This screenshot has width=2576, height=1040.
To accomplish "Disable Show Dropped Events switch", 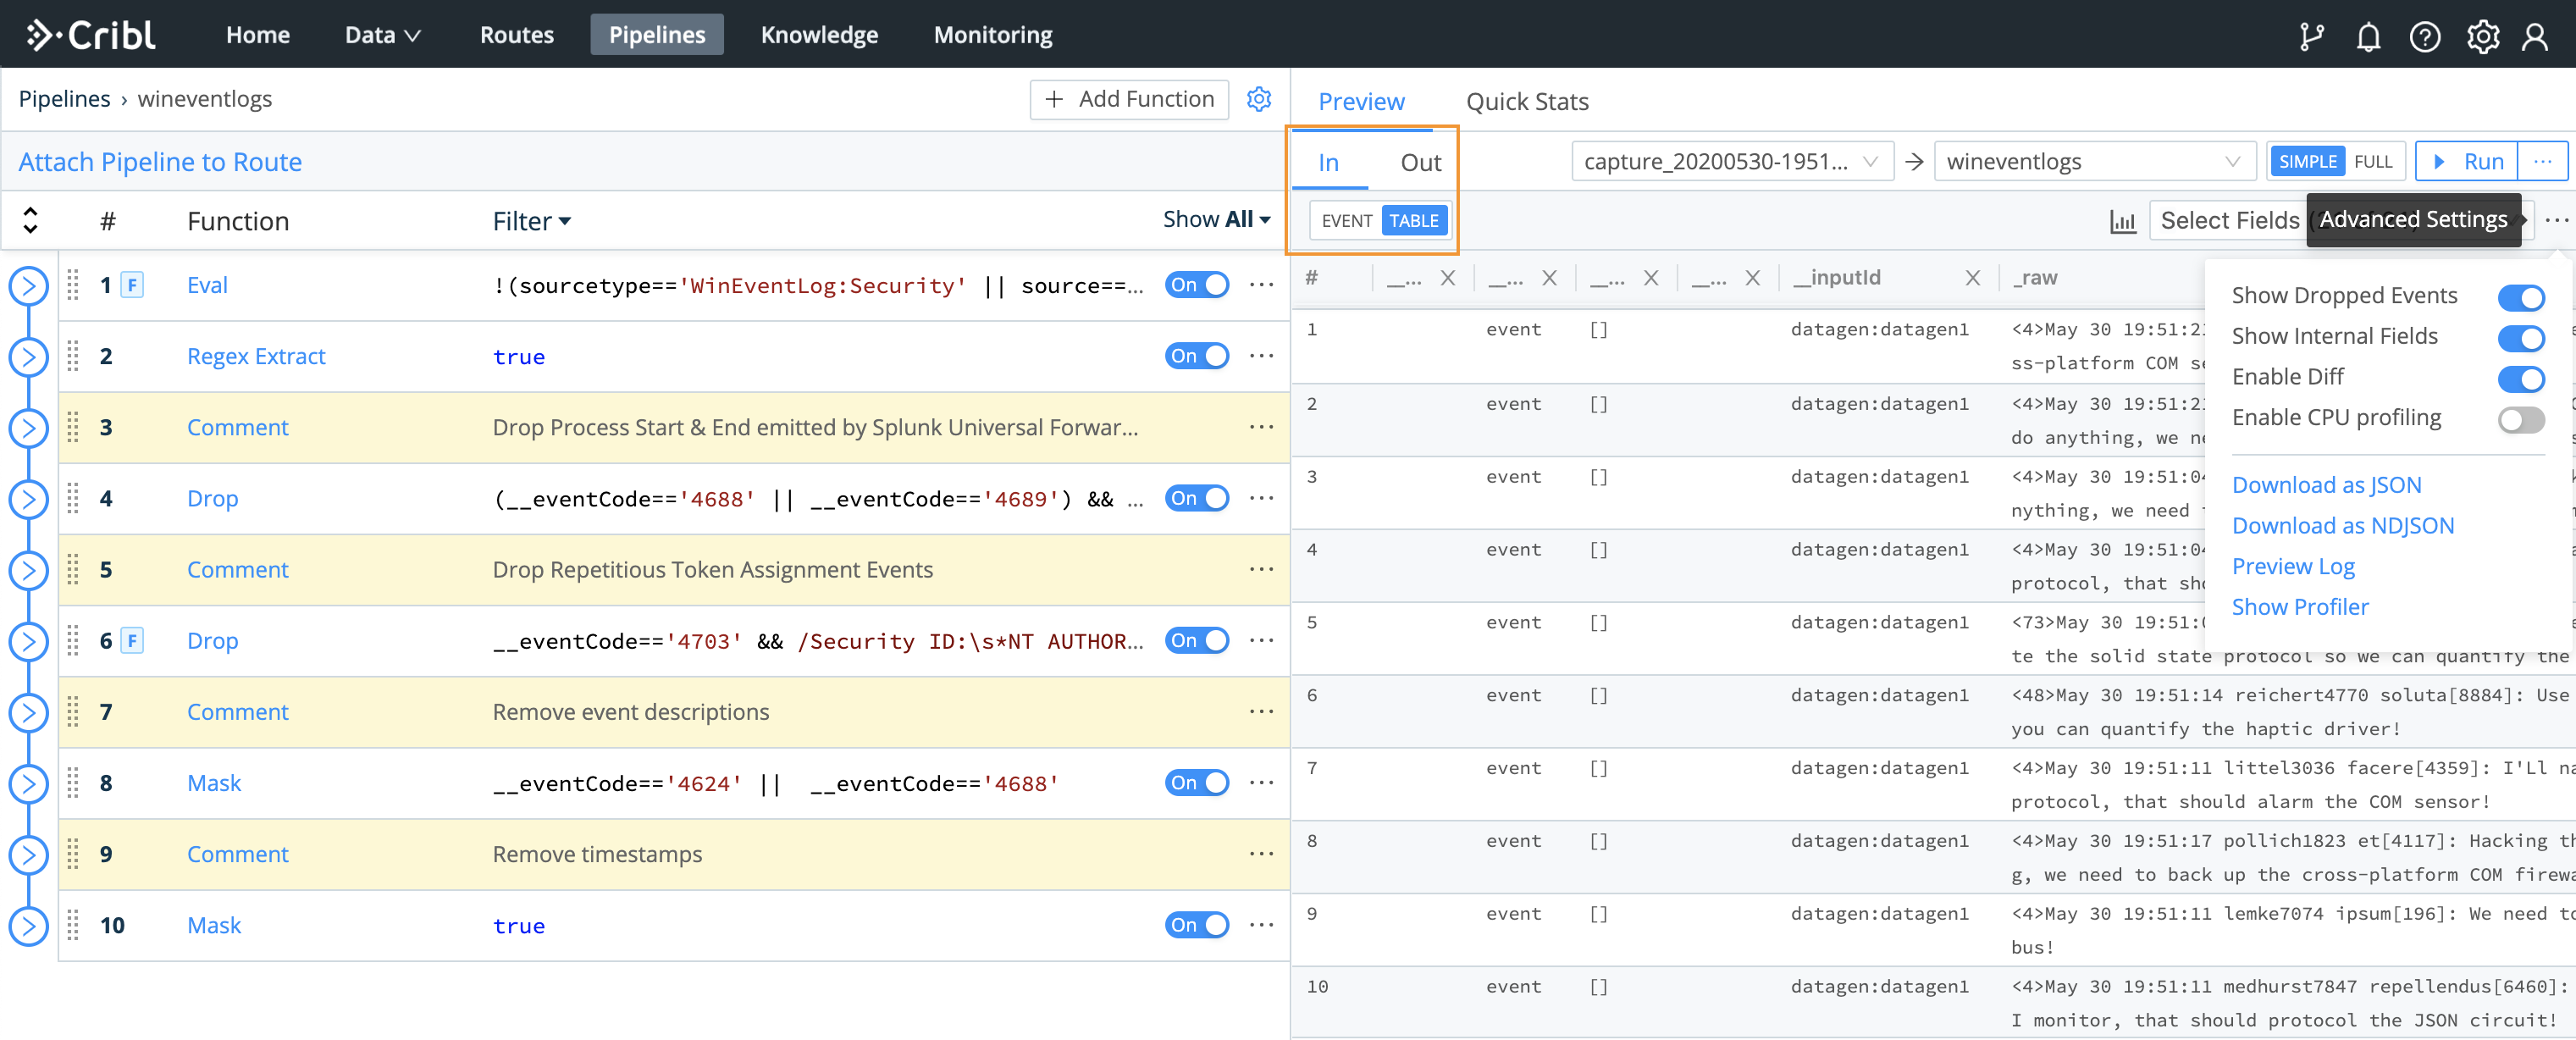I will coord(2520,297).
